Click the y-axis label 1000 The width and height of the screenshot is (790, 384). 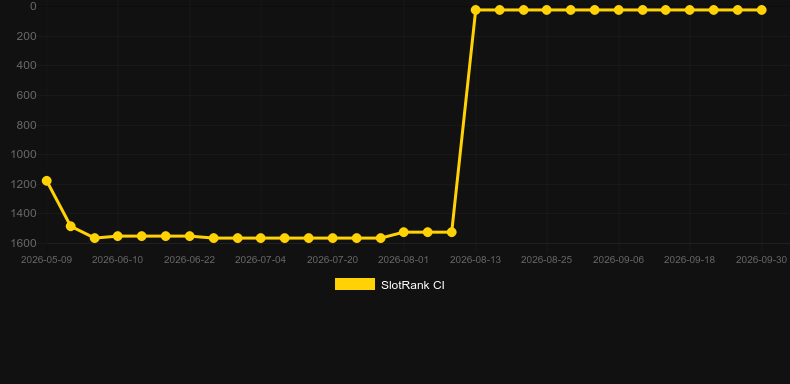[x=24, y=154]
